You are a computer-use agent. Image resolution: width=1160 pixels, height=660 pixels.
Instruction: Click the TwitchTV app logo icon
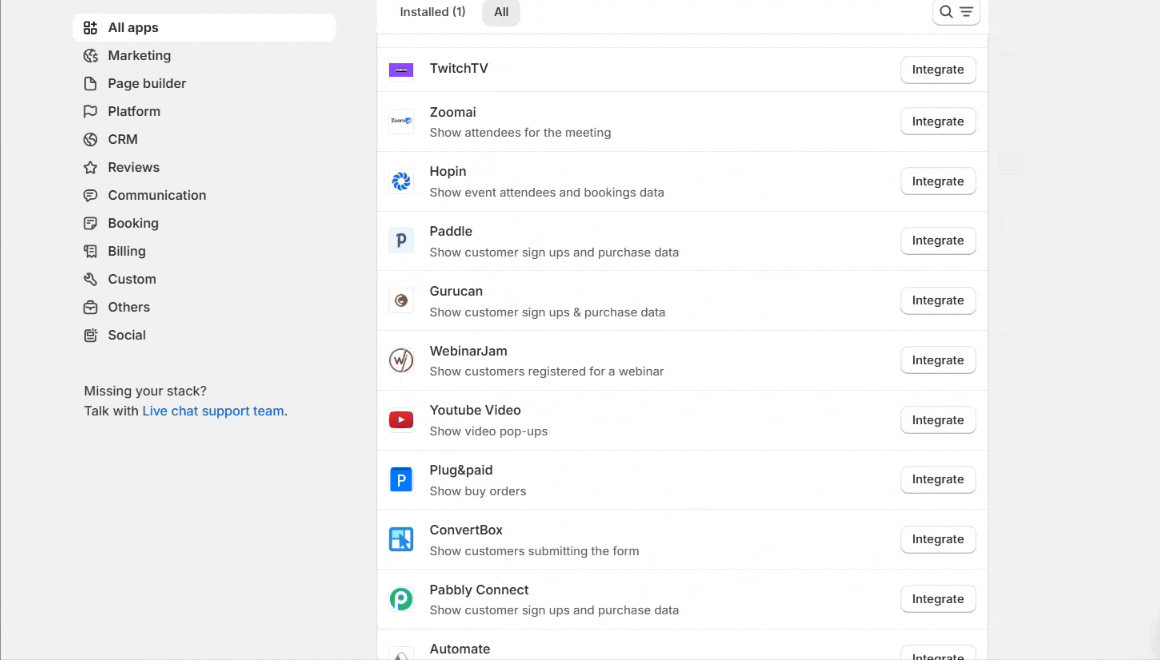[401, 70]
